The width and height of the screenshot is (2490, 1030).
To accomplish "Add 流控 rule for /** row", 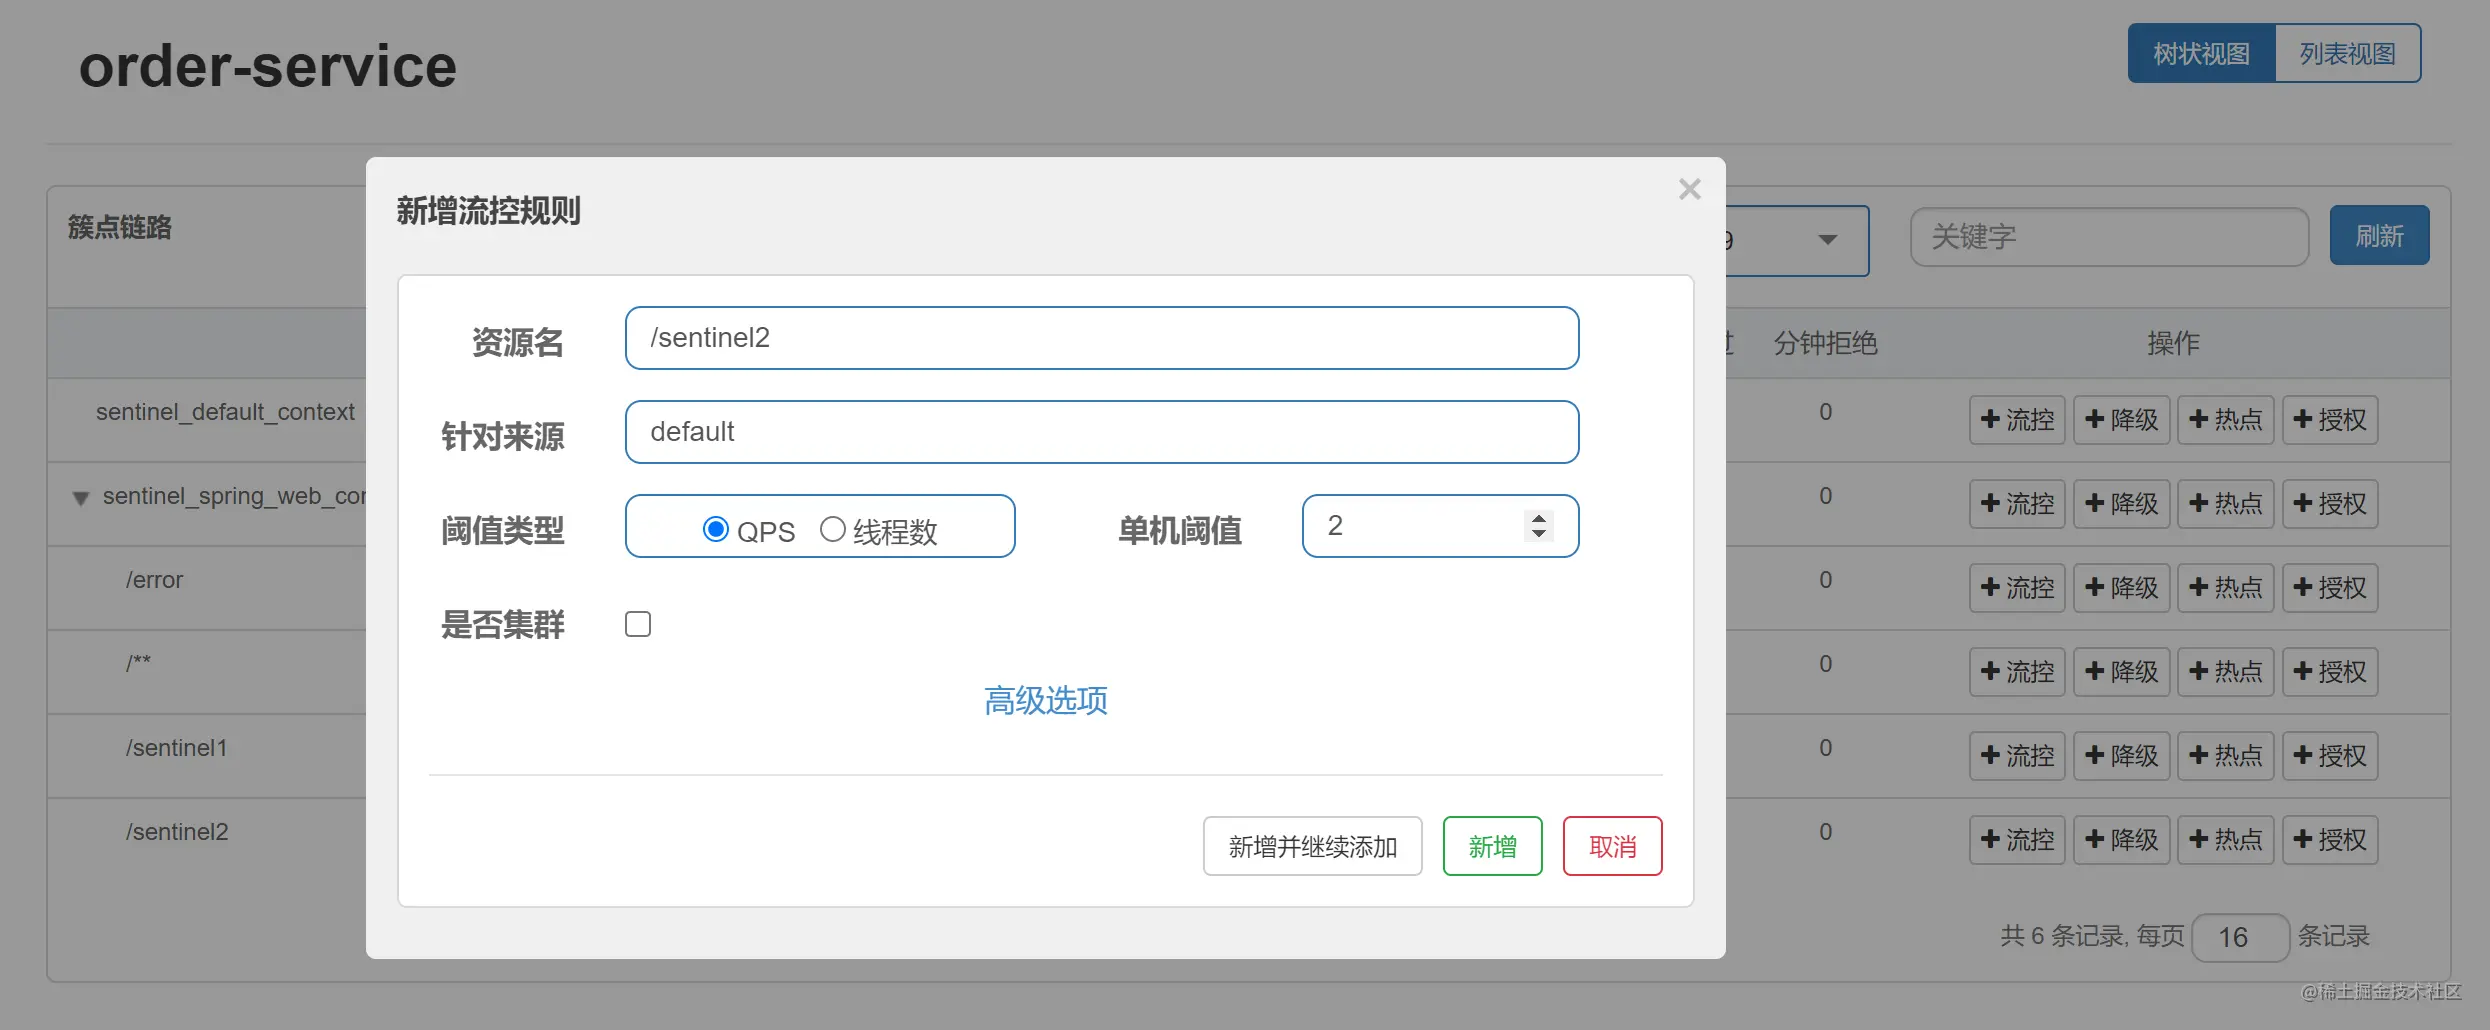I will (x=2017, y=672).
